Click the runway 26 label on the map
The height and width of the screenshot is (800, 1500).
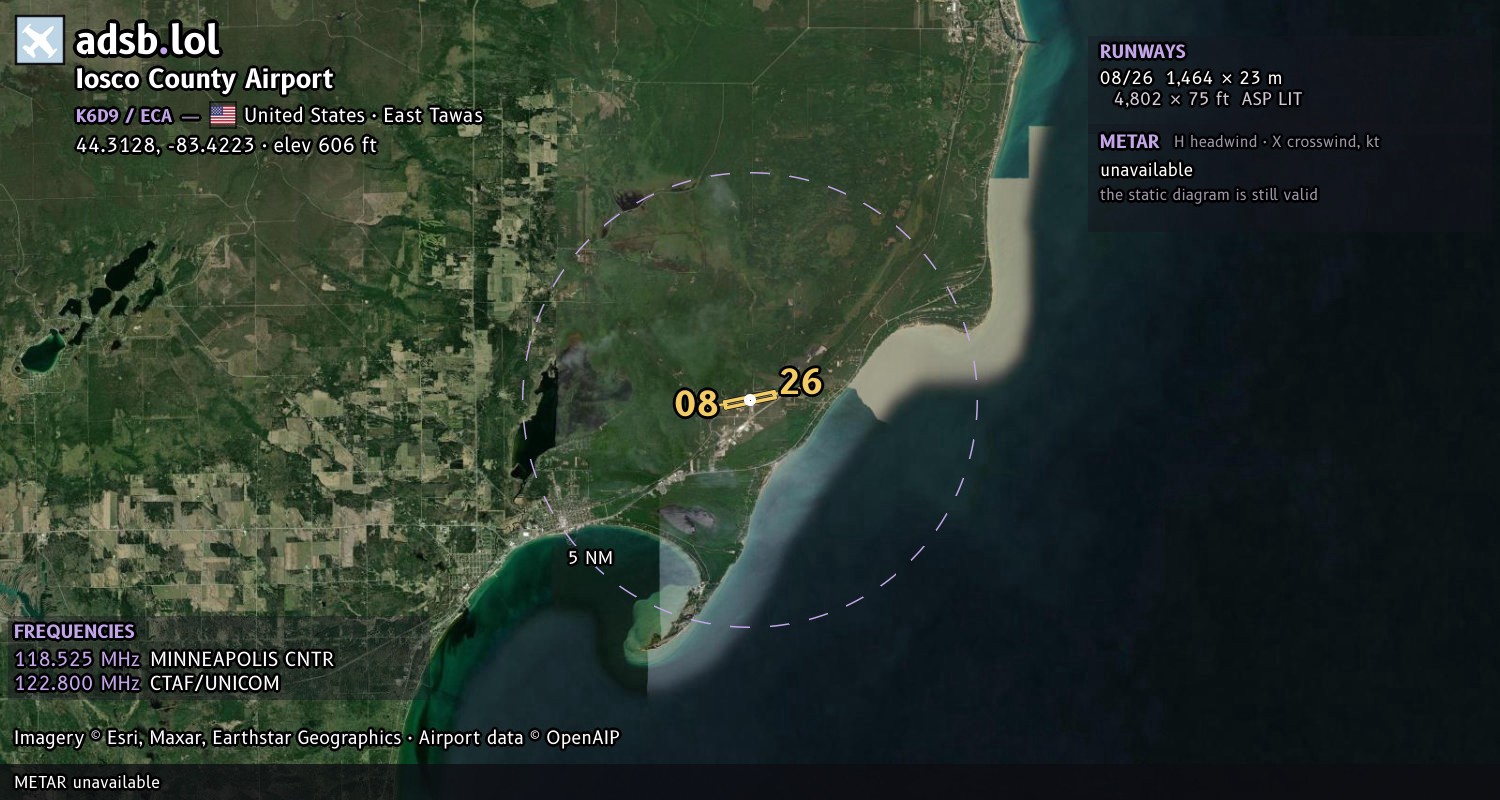(x=800, y=382)
